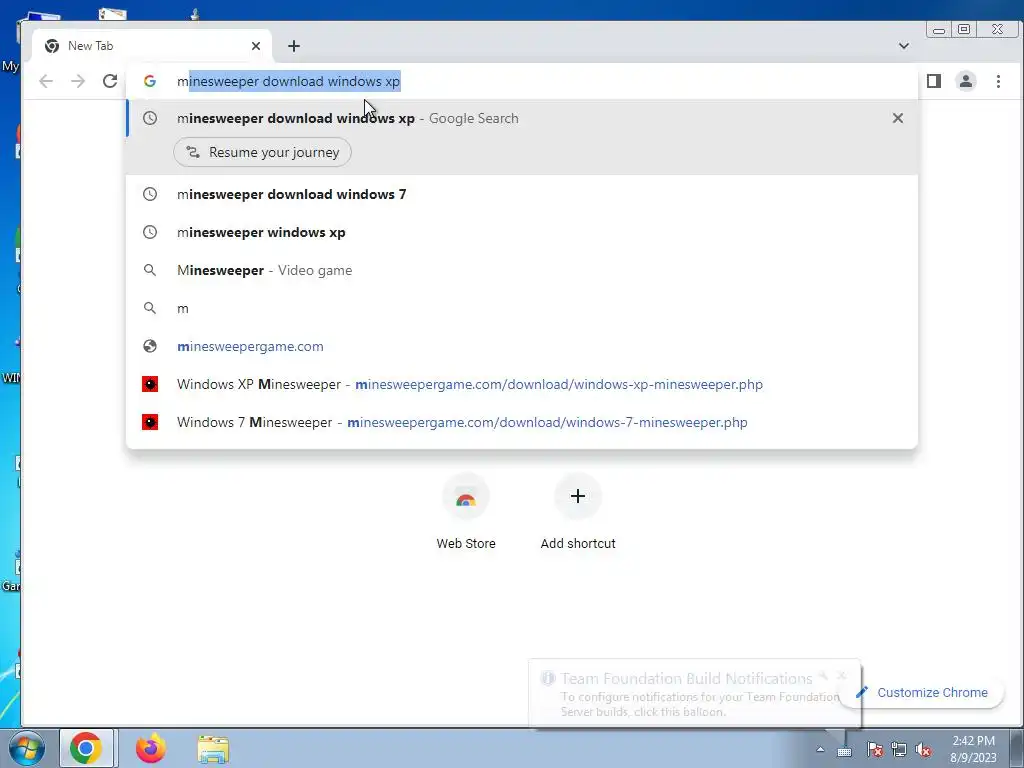Image resolution: width=1024 pixels, height=768 pixels.
Task: Select 'minesweeper download windows xp' Google Search suggestion
Action: [x=522, y=118]
